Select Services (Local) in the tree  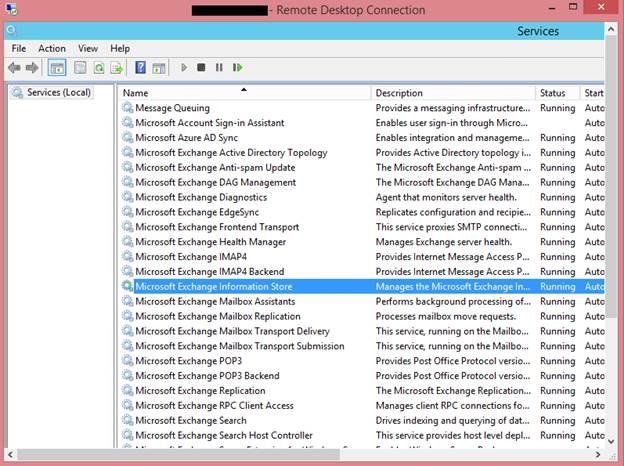point(58,93)
